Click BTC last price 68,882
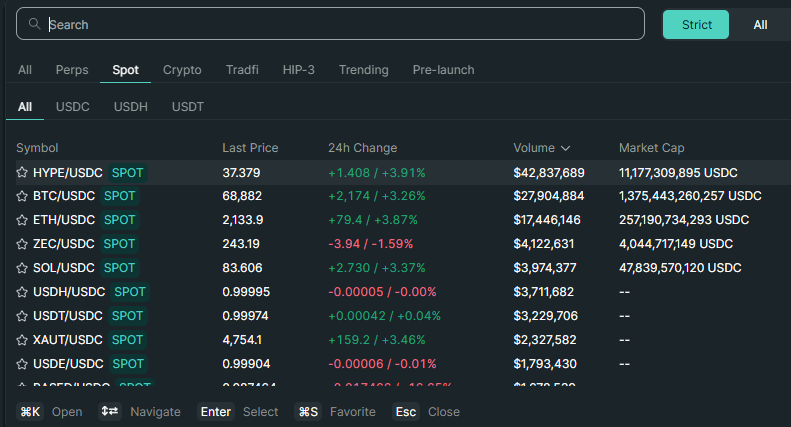This screenshot has height=427, width=791. point(242,196)
